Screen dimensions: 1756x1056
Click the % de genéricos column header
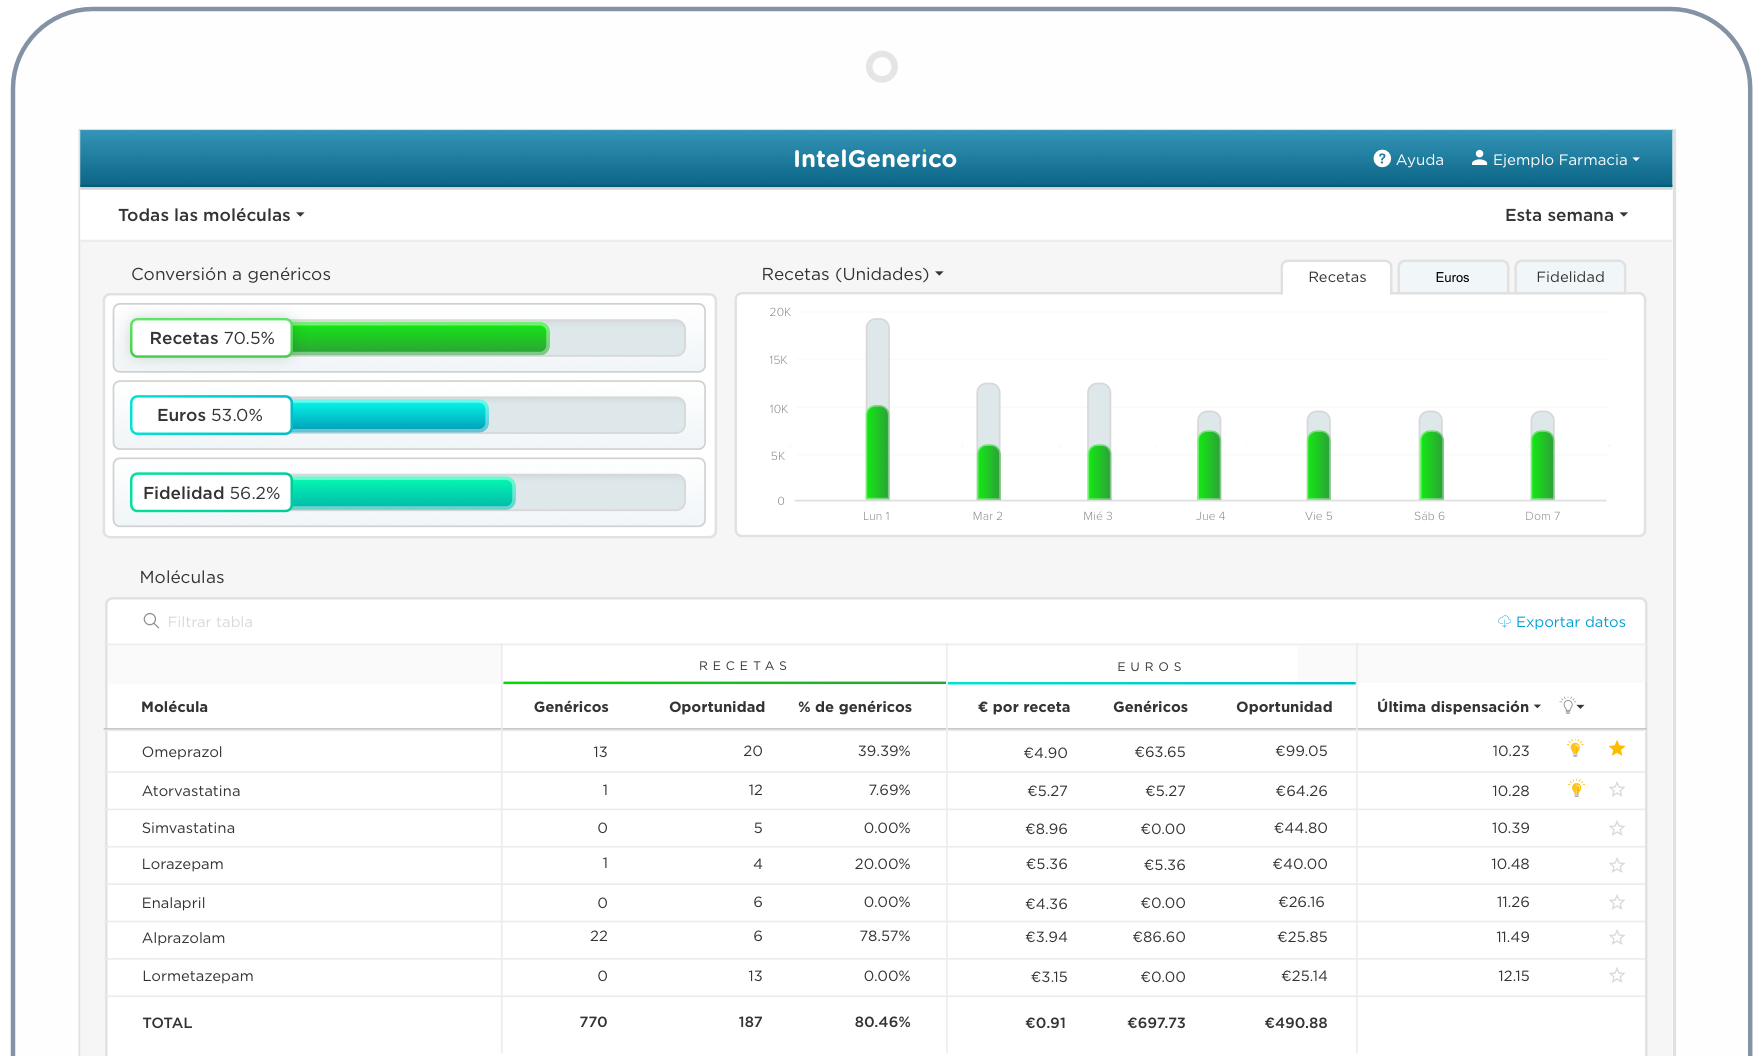[855, 707]
